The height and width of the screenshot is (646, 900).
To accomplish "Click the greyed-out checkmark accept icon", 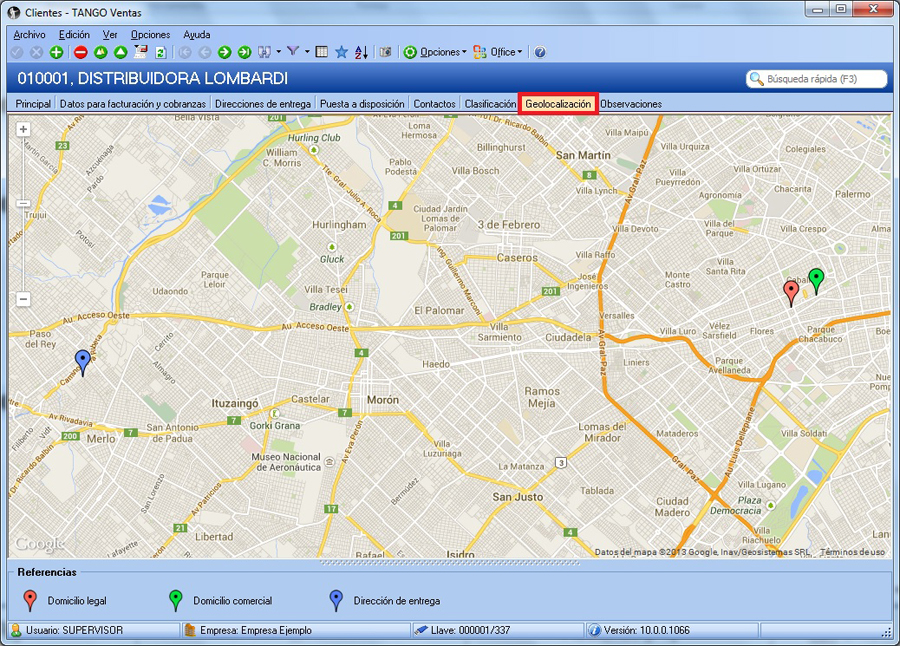I will 17,52.
